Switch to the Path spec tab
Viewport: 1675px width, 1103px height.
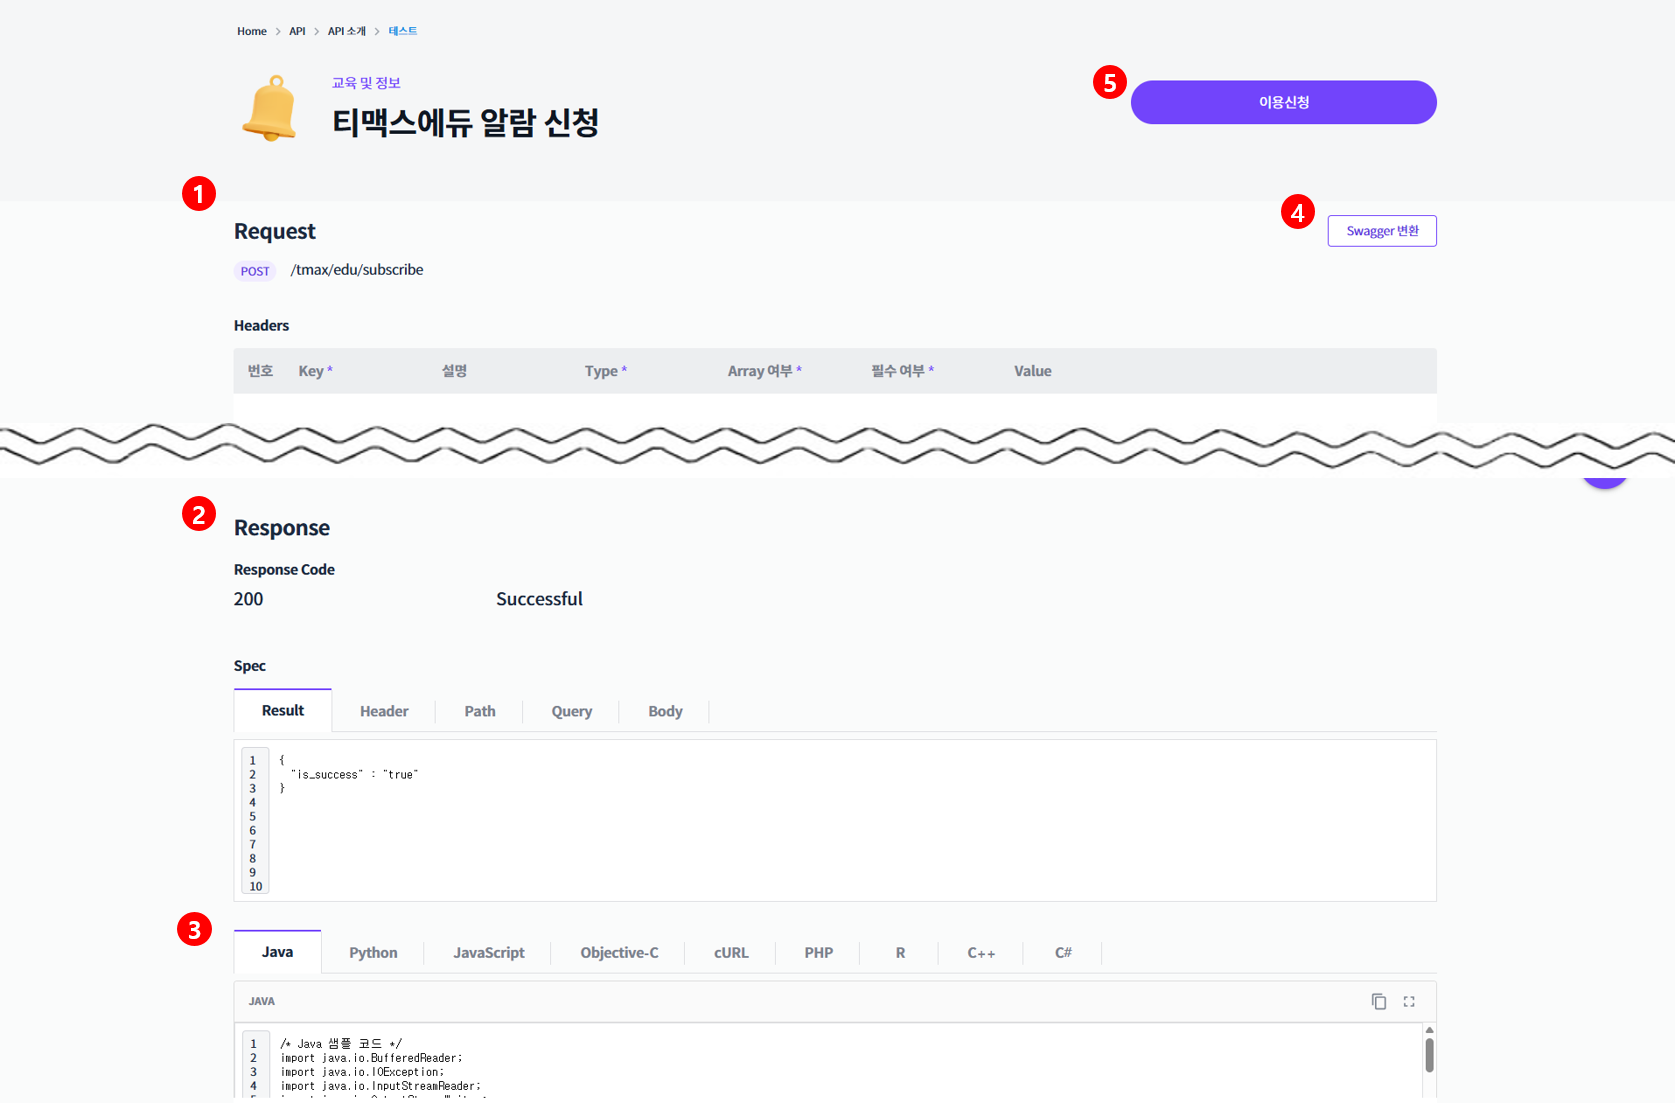pyautogui.click(x=480, y=711)
